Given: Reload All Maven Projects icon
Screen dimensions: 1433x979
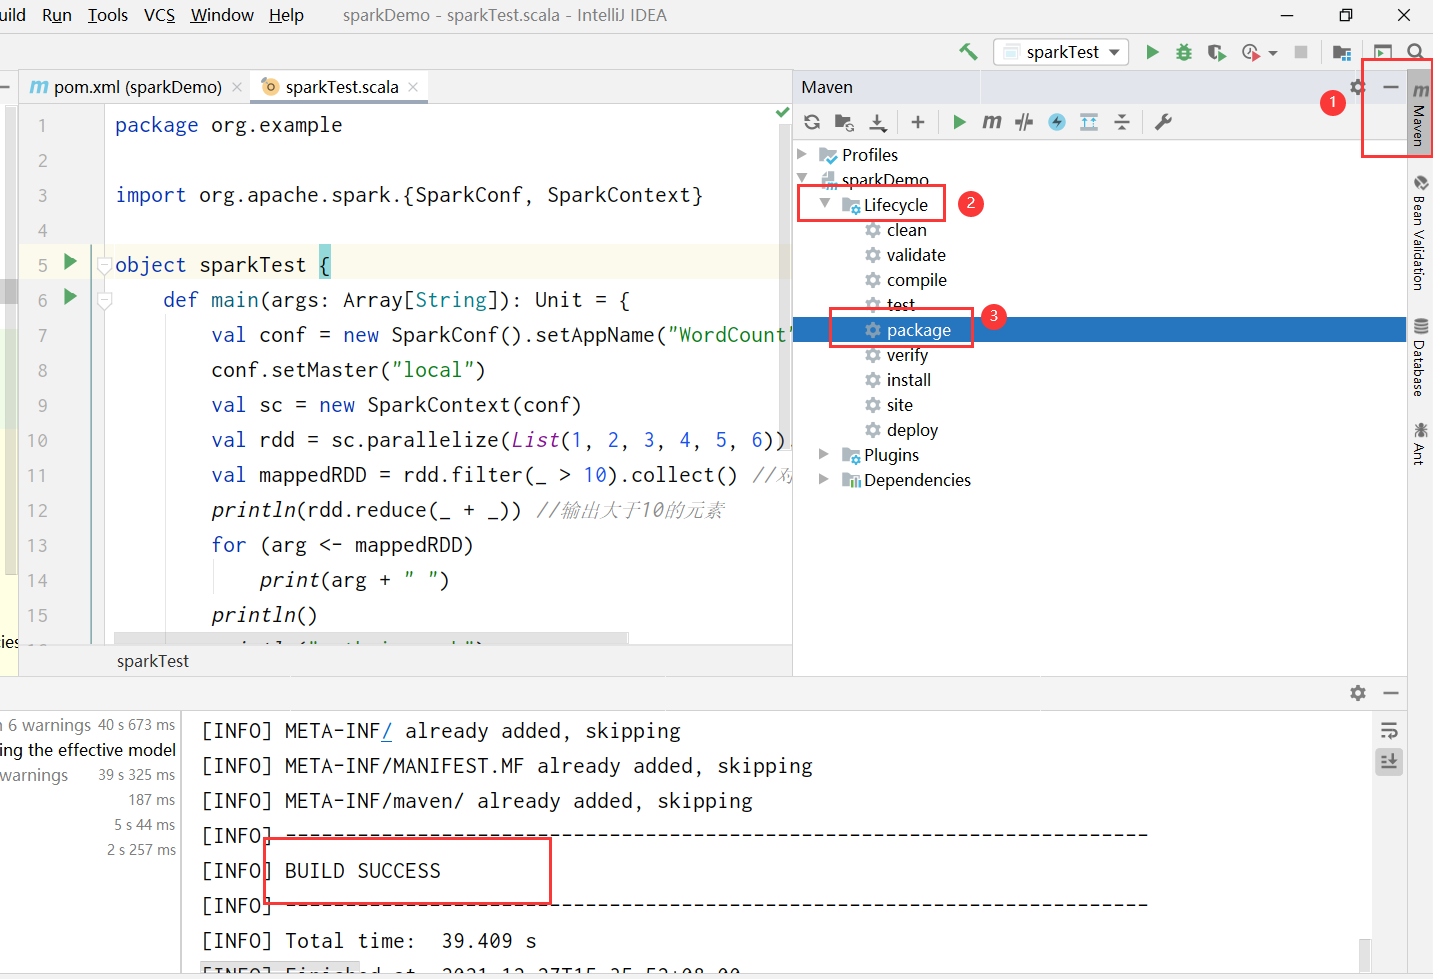Looking at the screenshot, I should click(812, 122).
